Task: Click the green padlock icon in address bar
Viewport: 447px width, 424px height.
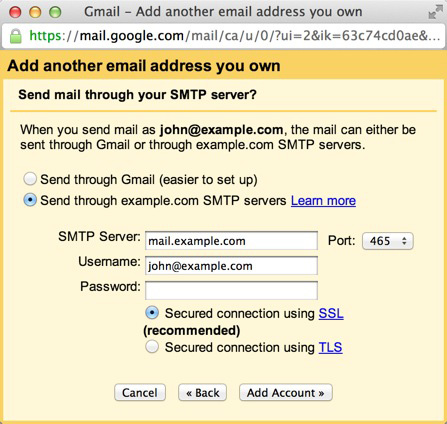Action: pos(15,36)
